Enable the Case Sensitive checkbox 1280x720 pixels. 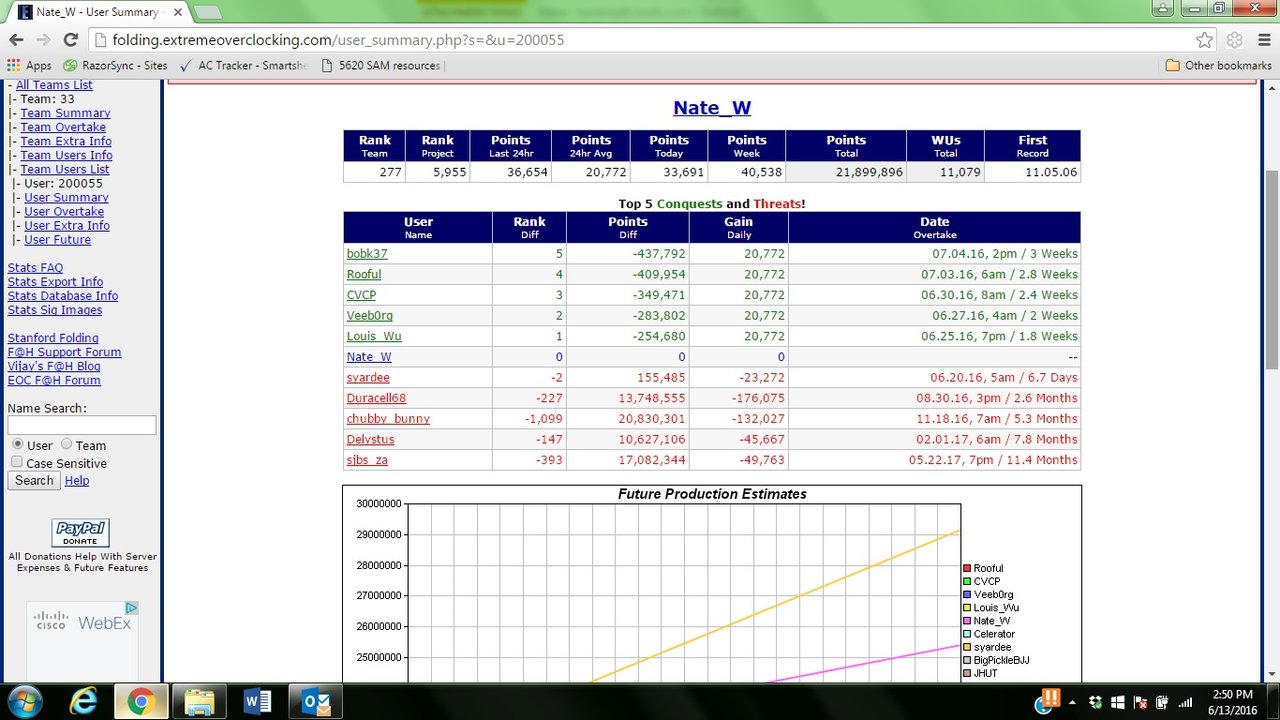(17, 462)
